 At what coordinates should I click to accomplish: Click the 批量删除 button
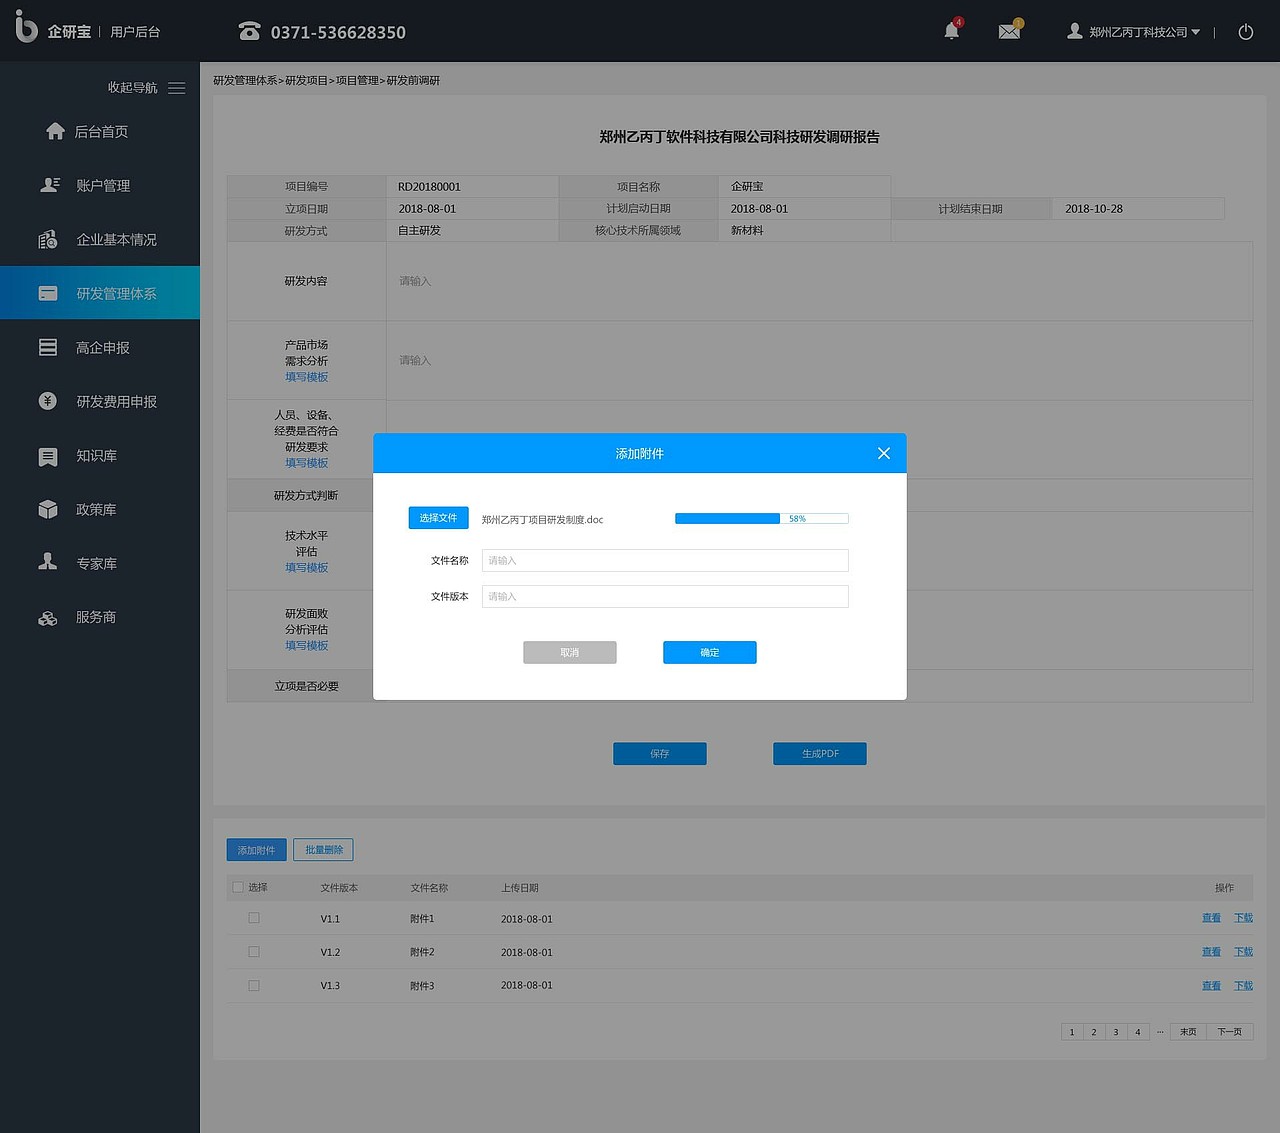click(324, 850)
